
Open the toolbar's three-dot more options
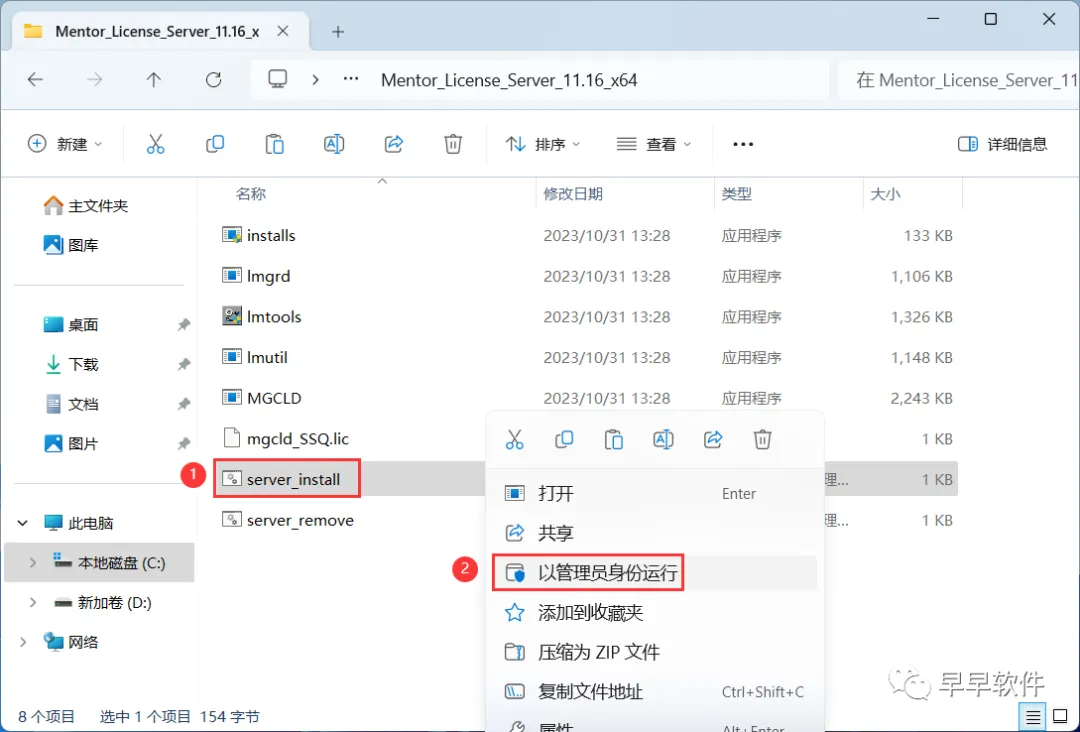click(743, 144)
